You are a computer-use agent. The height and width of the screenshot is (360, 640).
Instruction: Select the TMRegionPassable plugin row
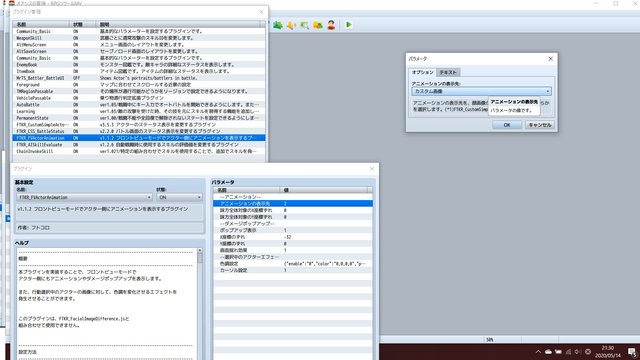(139, 91)
